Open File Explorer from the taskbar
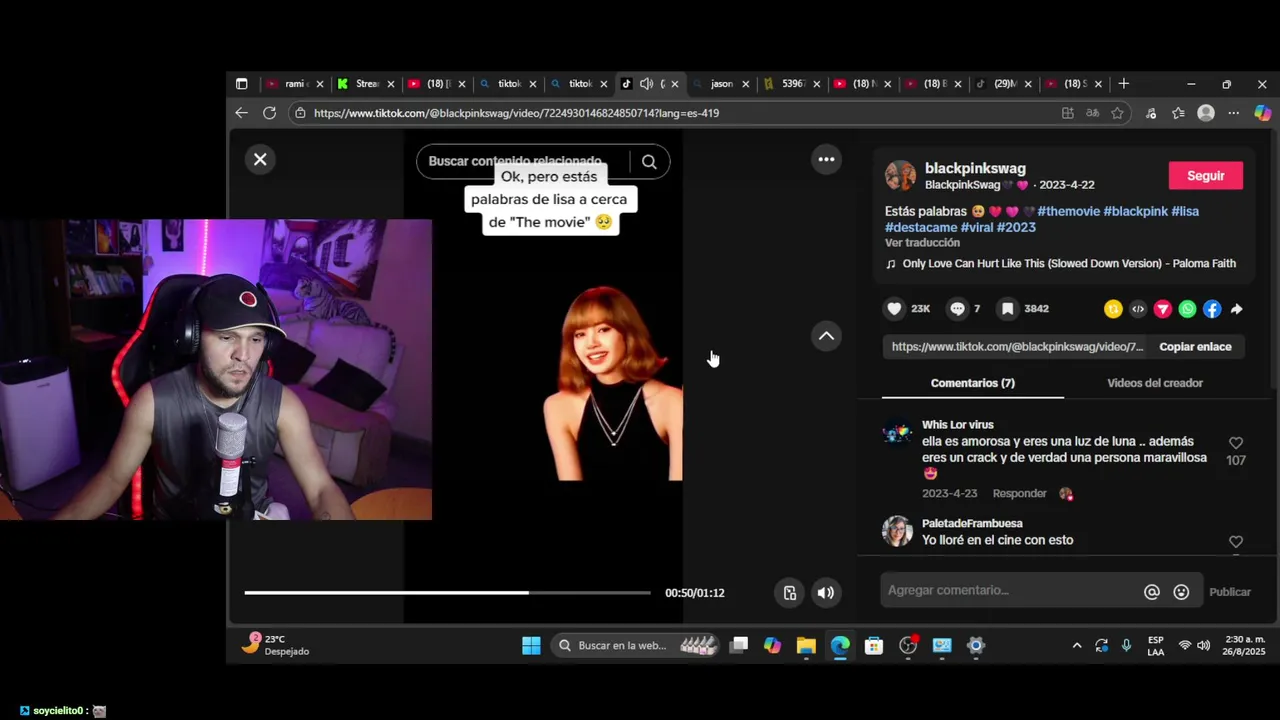 coord(806,646)
